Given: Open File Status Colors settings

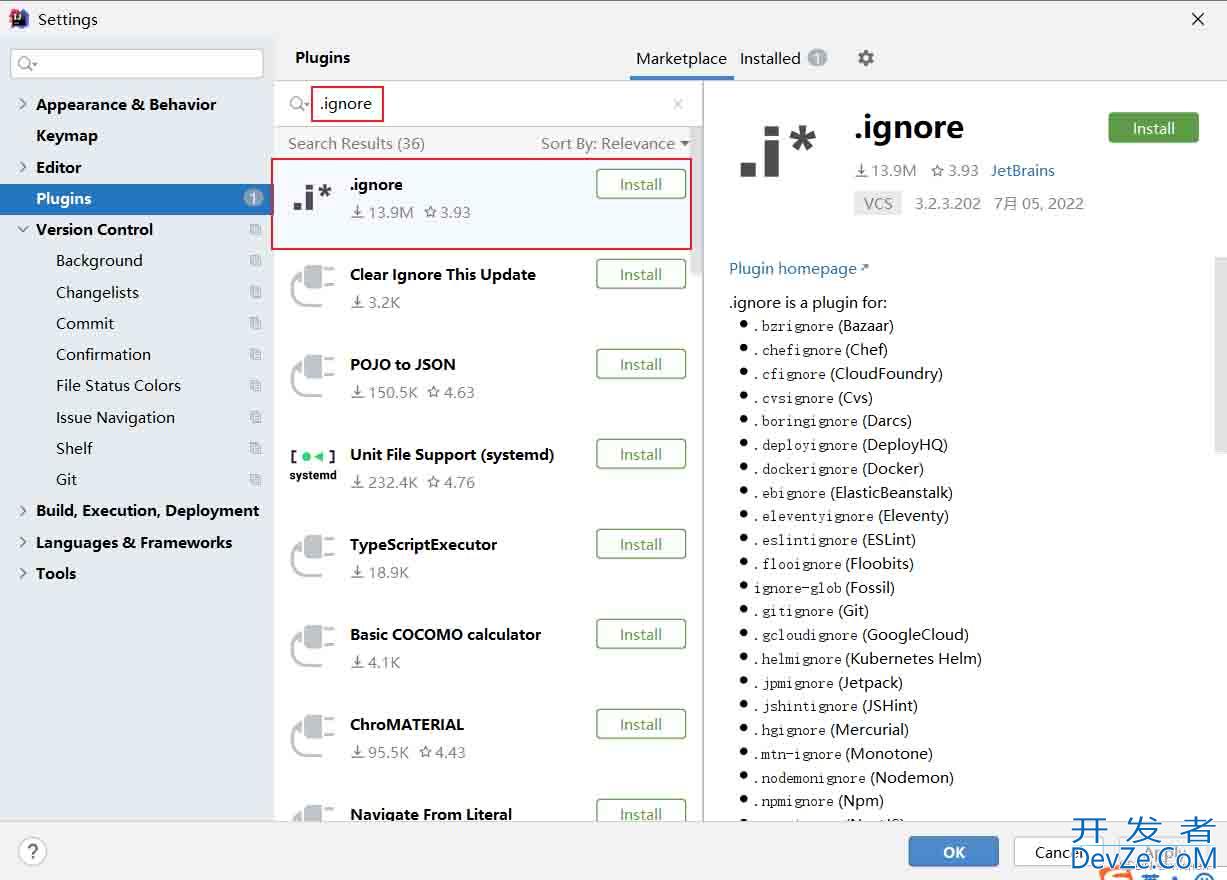Looking at the screenshot, I should click(x=118, y=386).
